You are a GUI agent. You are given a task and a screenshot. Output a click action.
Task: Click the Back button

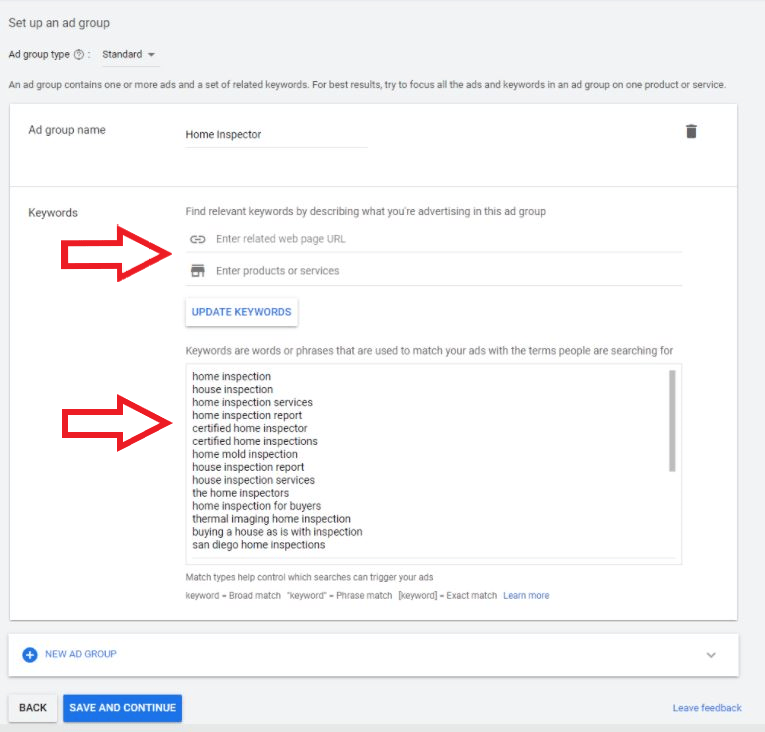click(33, 708)
